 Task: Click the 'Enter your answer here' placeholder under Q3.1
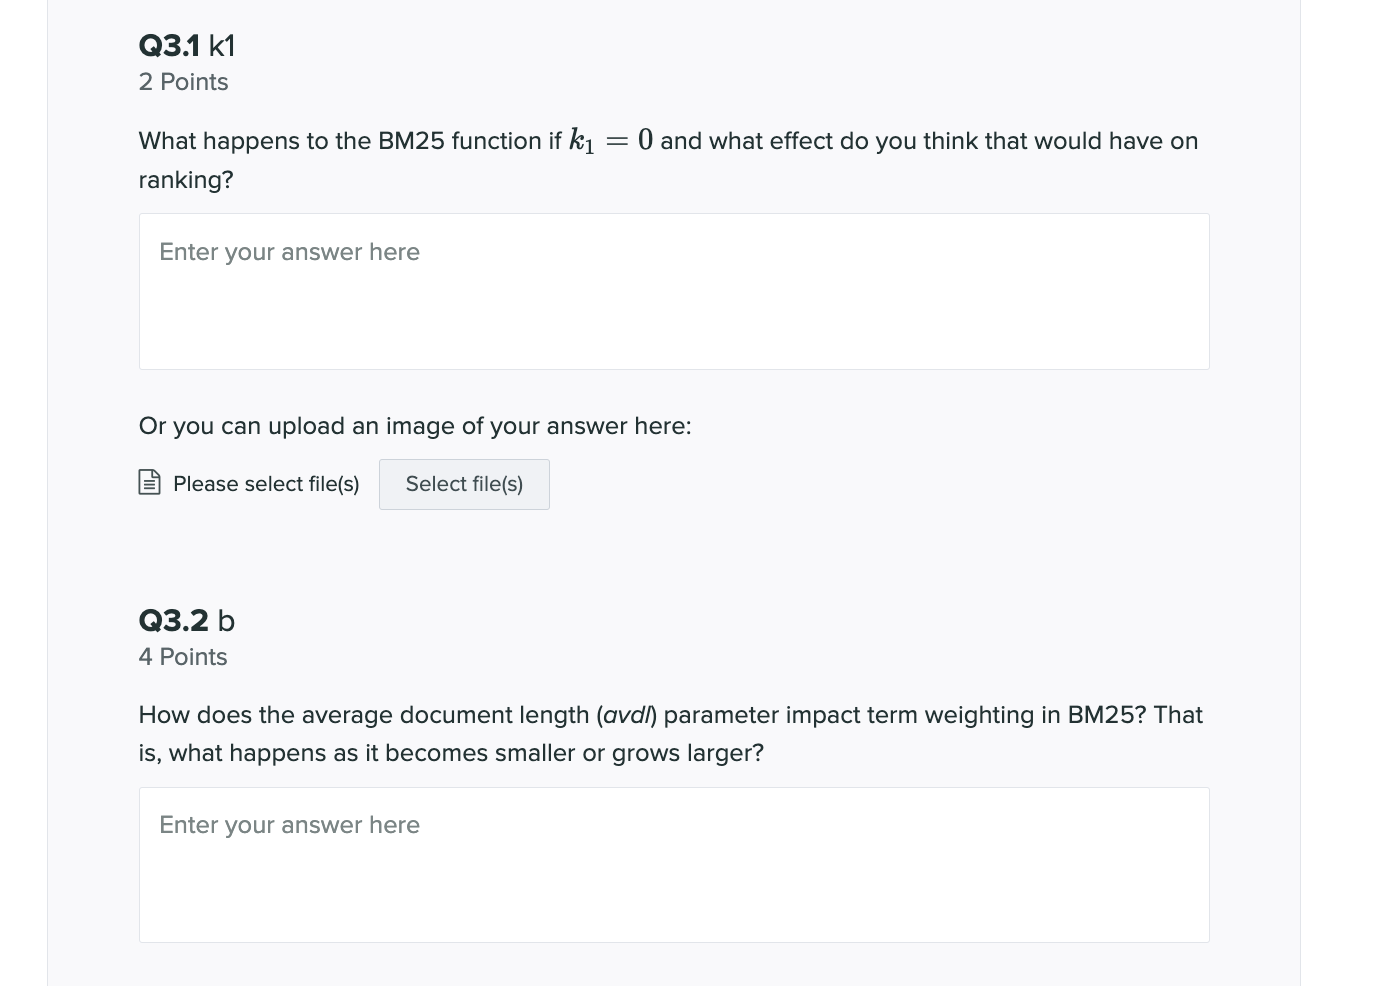(x=289, y=252)
